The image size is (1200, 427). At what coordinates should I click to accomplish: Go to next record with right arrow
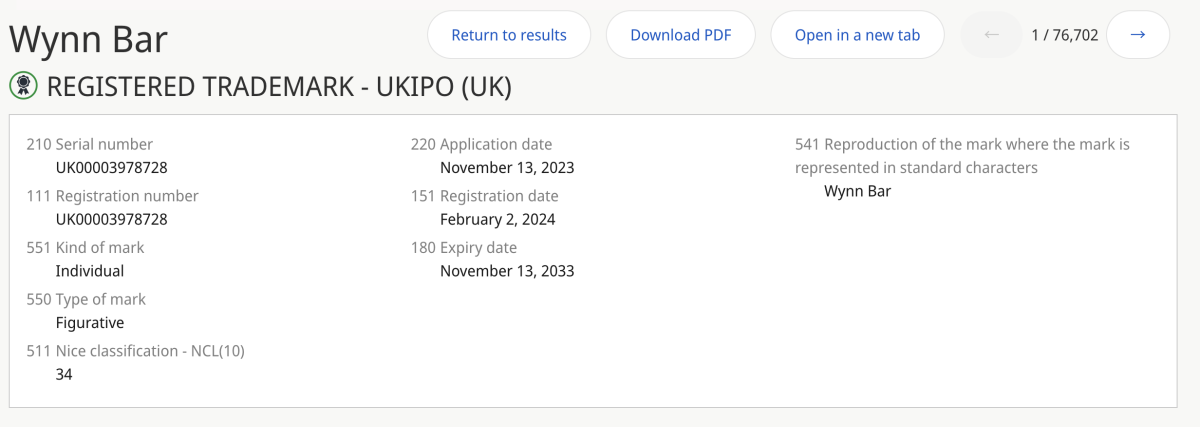(1138, 35)
